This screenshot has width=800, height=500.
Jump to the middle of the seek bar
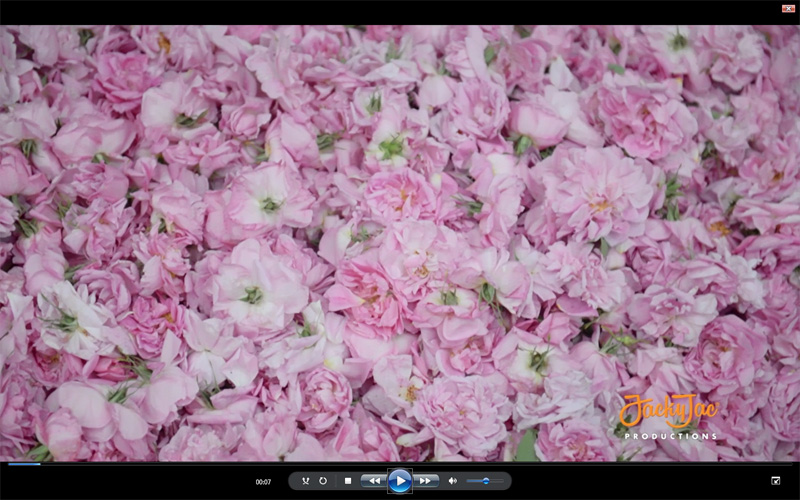[x=400, y=464]
